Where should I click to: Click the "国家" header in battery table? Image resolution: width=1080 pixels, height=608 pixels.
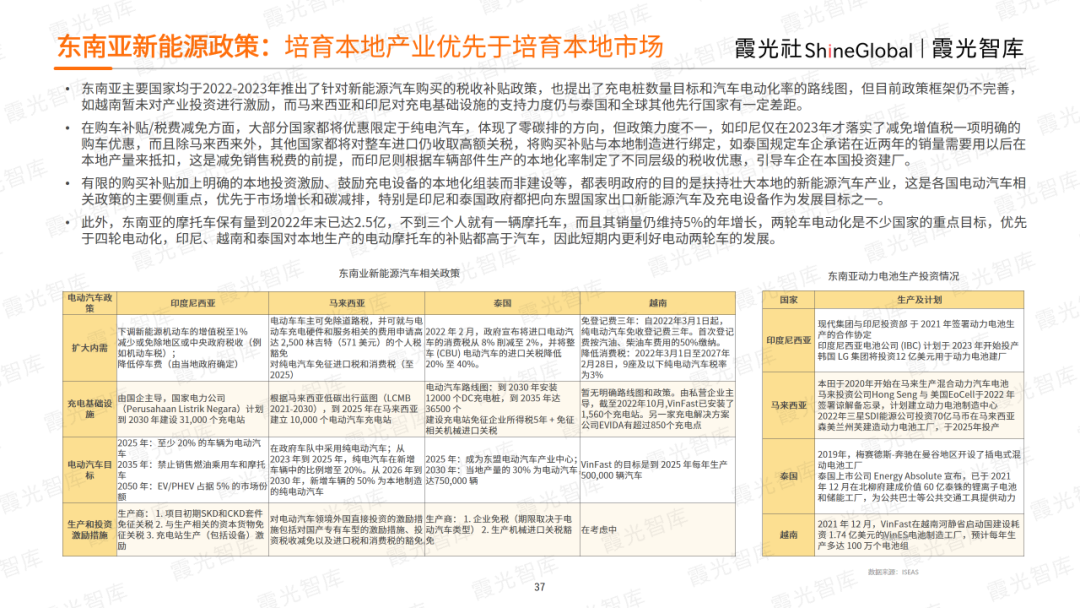click(789, 300)
